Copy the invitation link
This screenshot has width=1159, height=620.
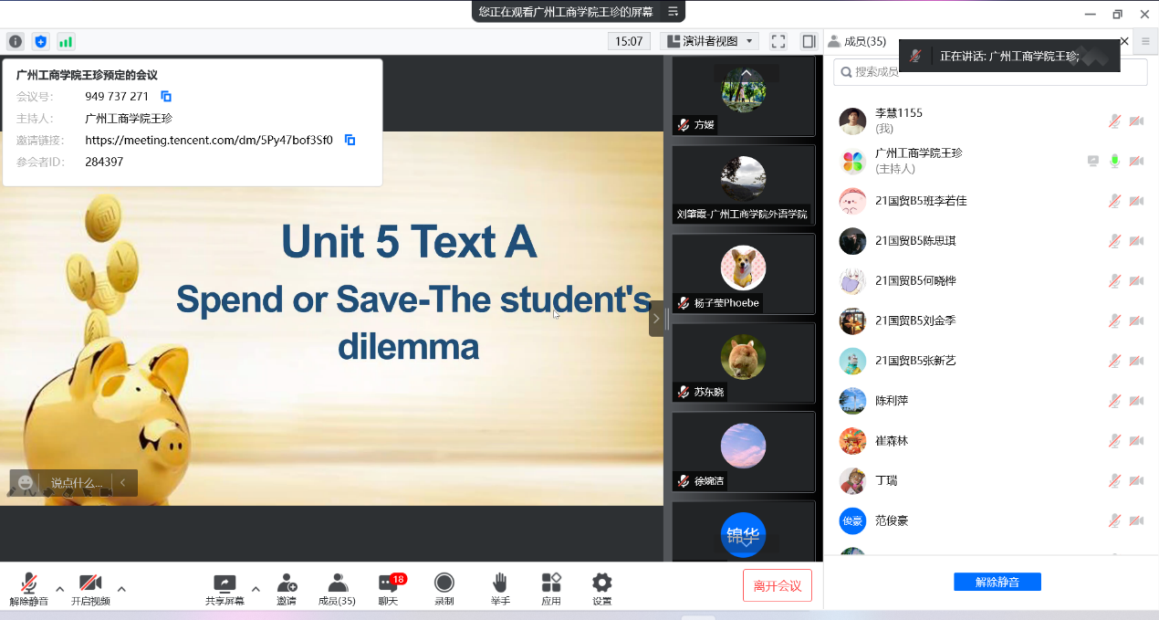click(x=350, y=140)
